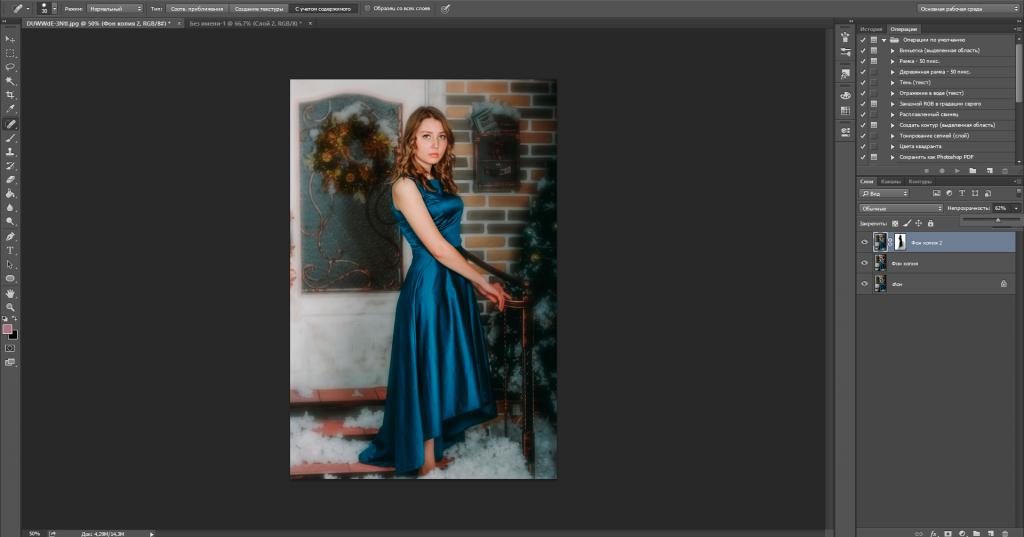Expand the Деревянная рамка action
1024x537 pixels.
tap(893, 72)
